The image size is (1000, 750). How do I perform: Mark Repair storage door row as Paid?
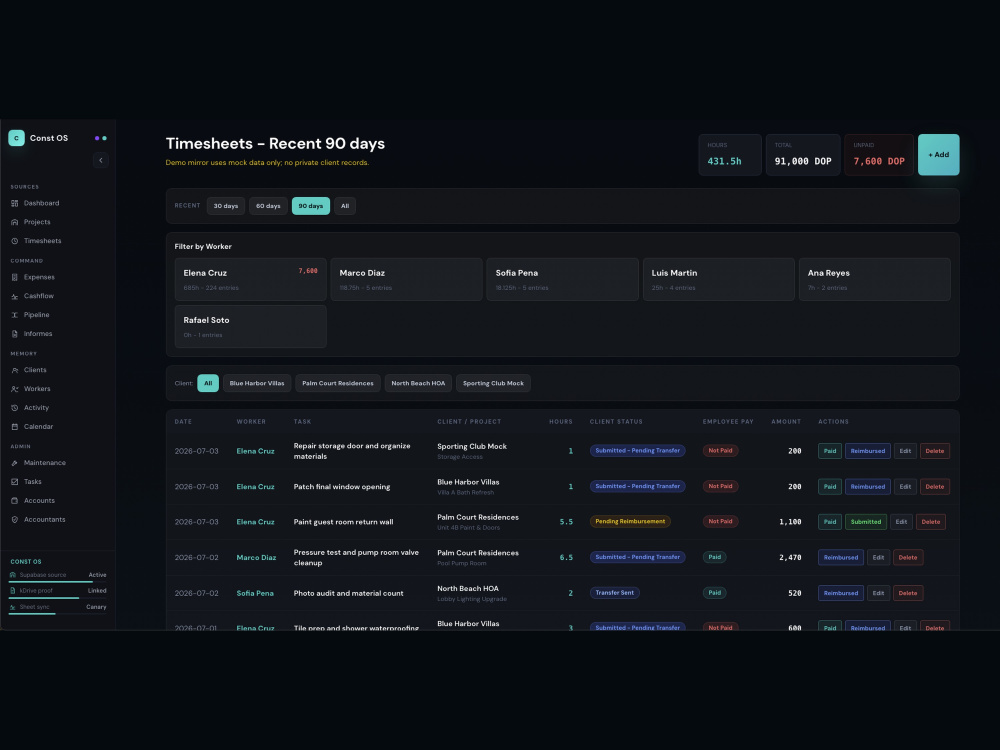click(x=830, y=451)
